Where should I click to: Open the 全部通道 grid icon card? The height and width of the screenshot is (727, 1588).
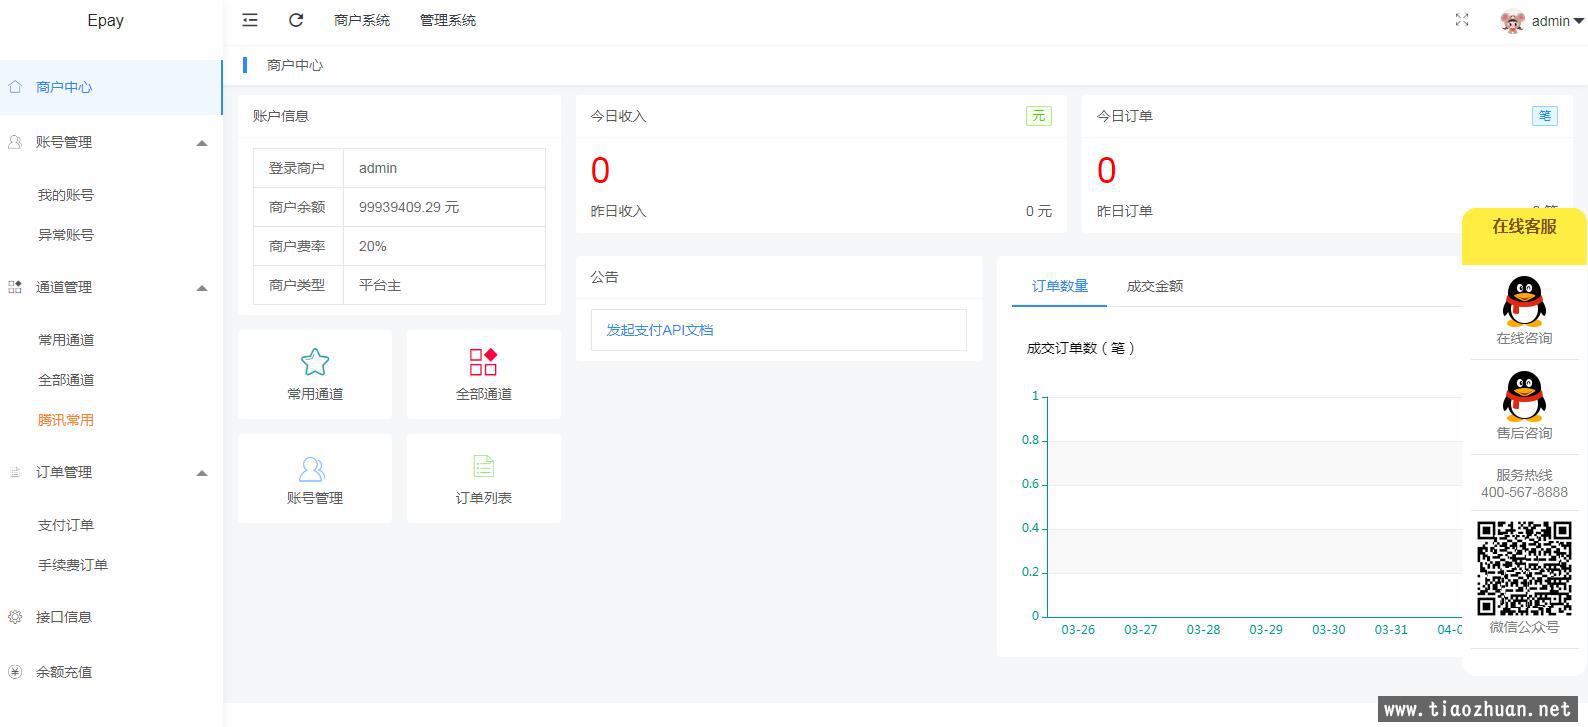[483, 374]
